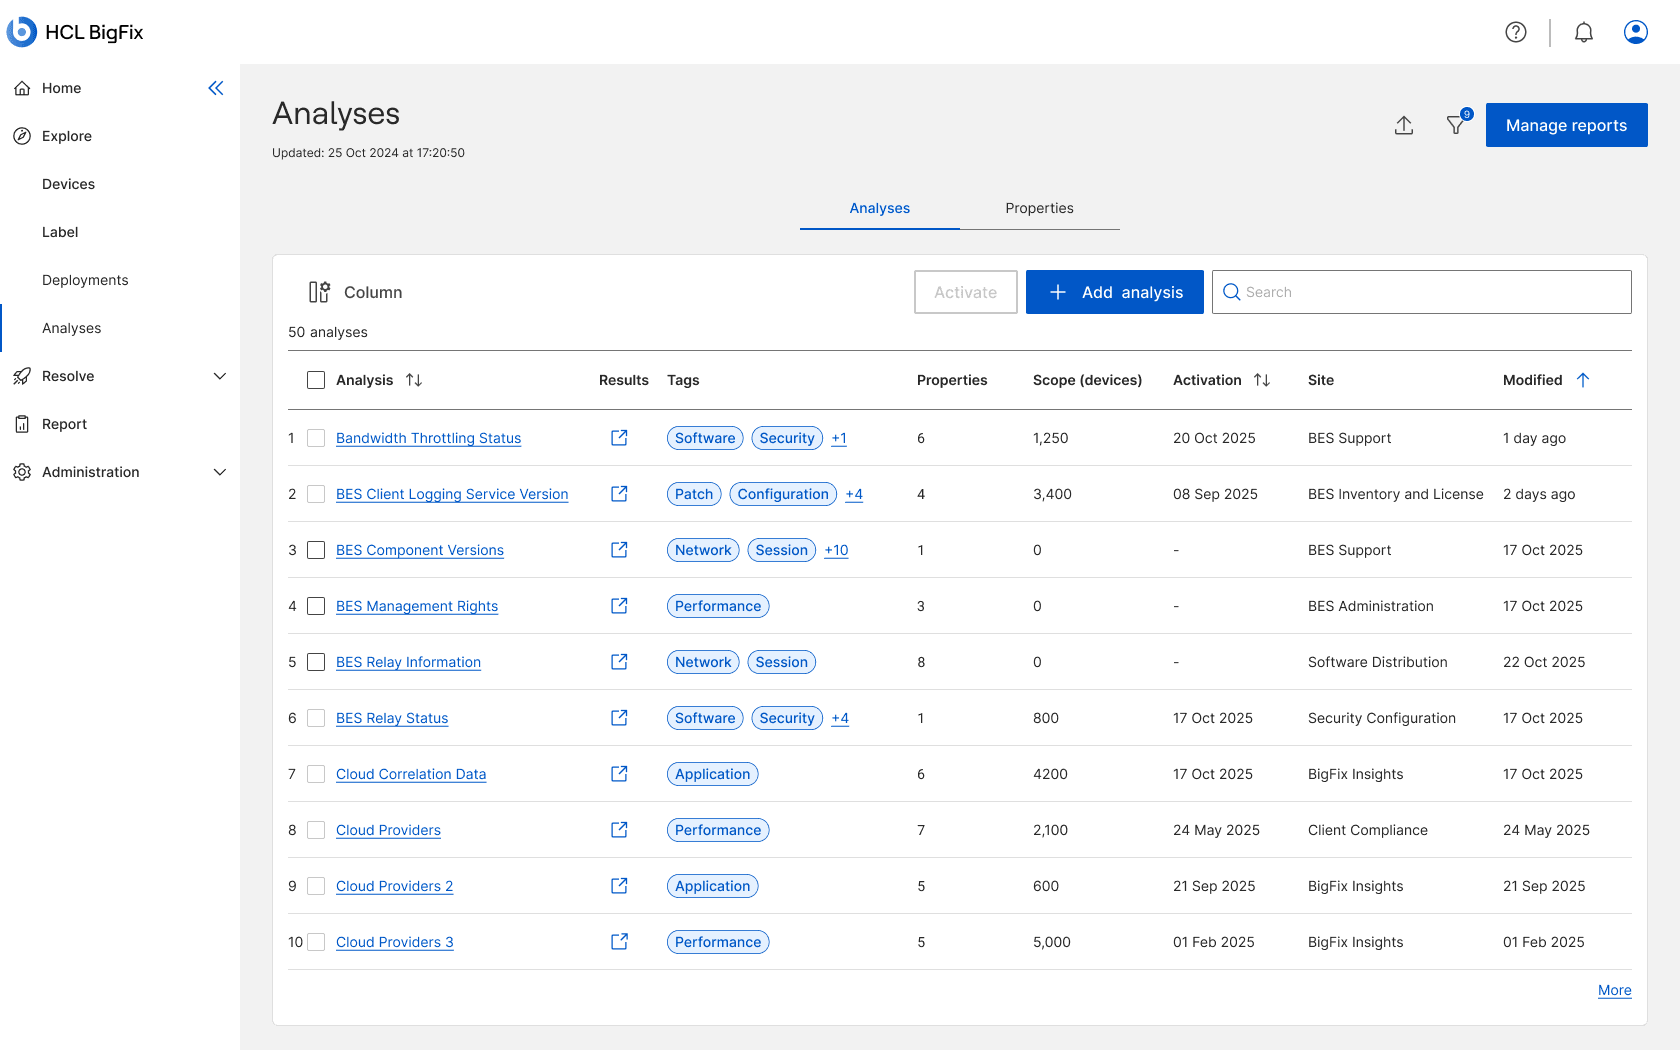Screen dimensions: 1680x1050
Task: Switch to the Properties tab
Action: [x=1040, y=208]
